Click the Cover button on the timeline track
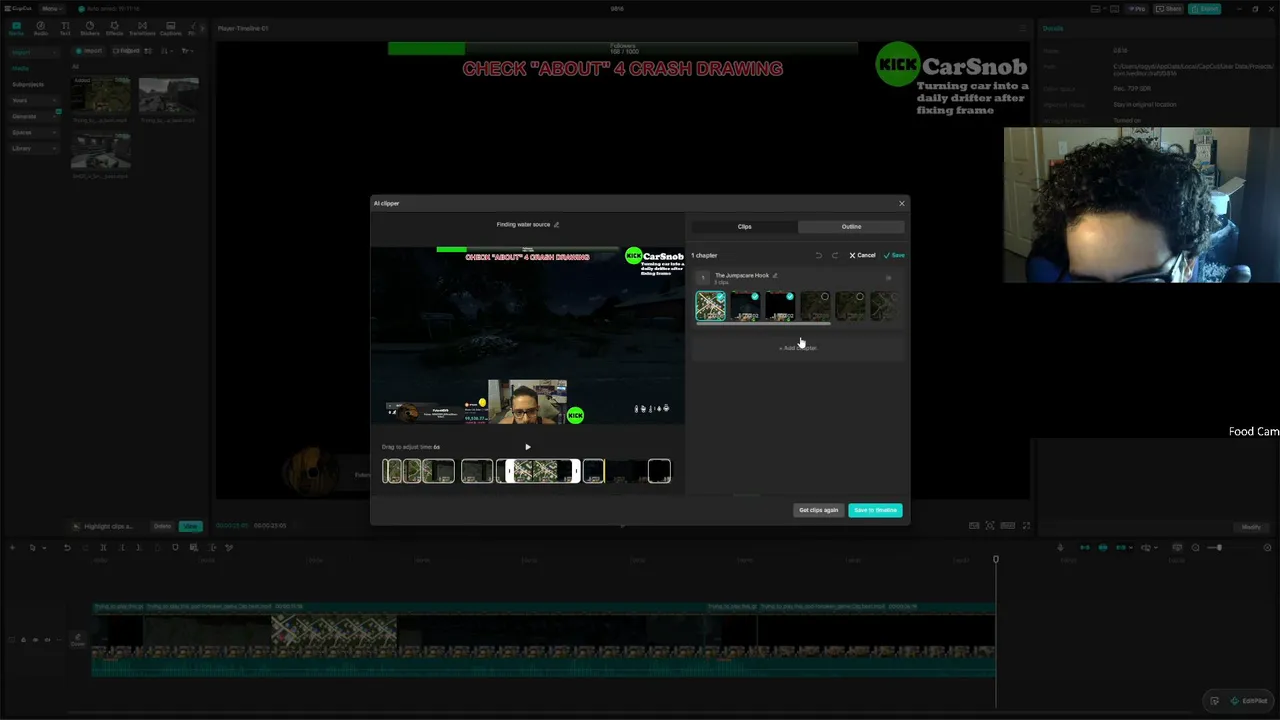 click(x=78, y=640)
